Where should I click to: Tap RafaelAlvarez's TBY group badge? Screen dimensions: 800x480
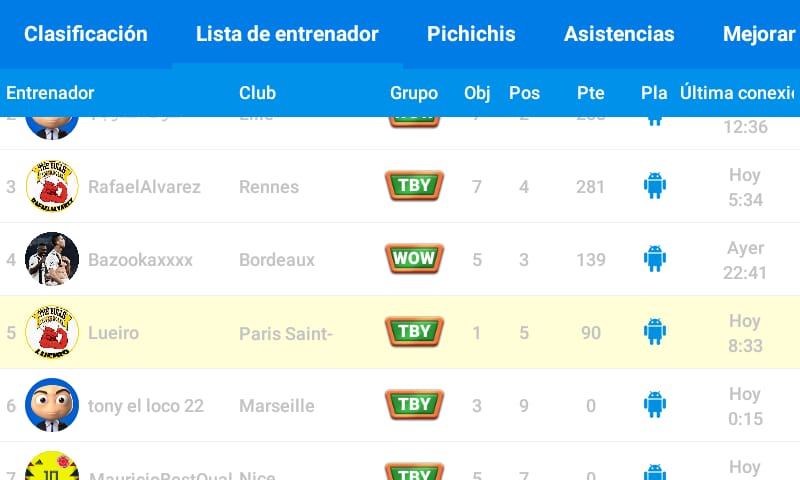click(414, 185)
